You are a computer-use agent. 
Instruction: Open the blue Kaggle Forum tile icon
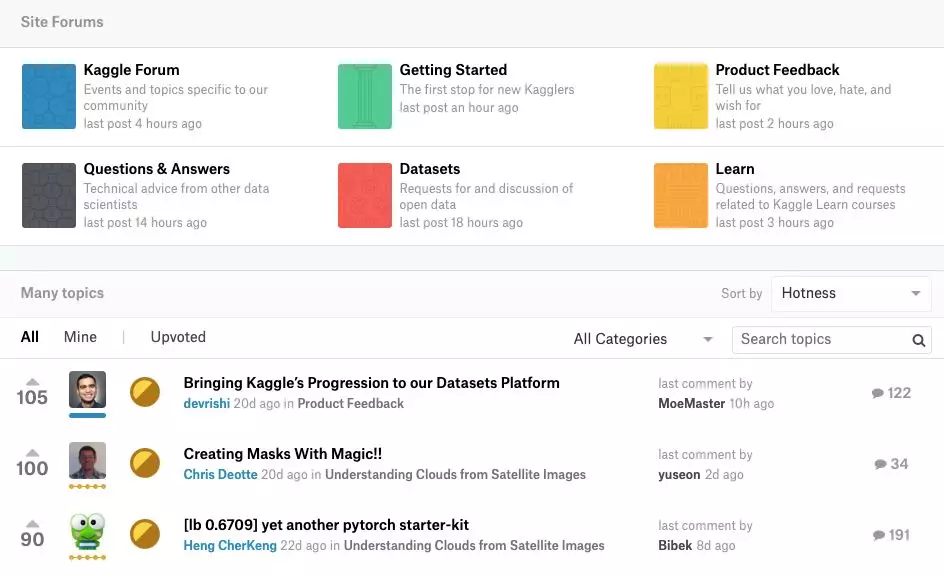[49, 96]
